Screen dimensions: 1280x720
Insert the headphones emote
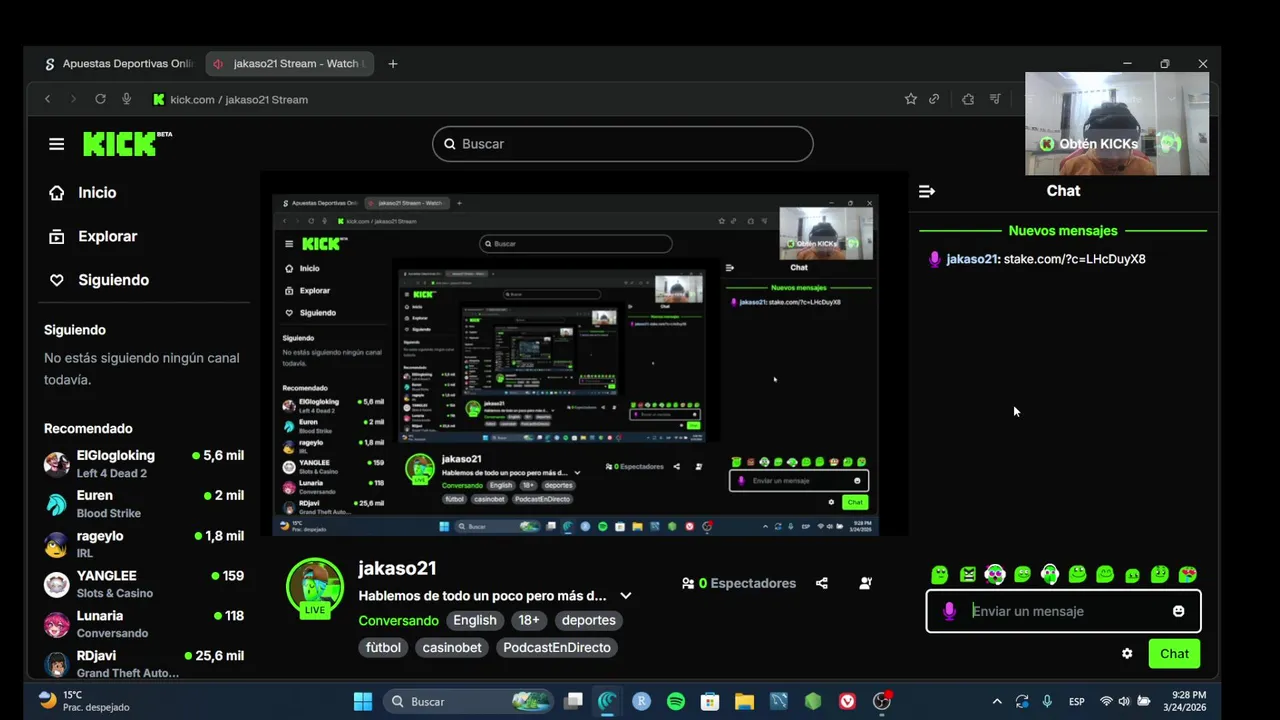tap(1050, 574)
